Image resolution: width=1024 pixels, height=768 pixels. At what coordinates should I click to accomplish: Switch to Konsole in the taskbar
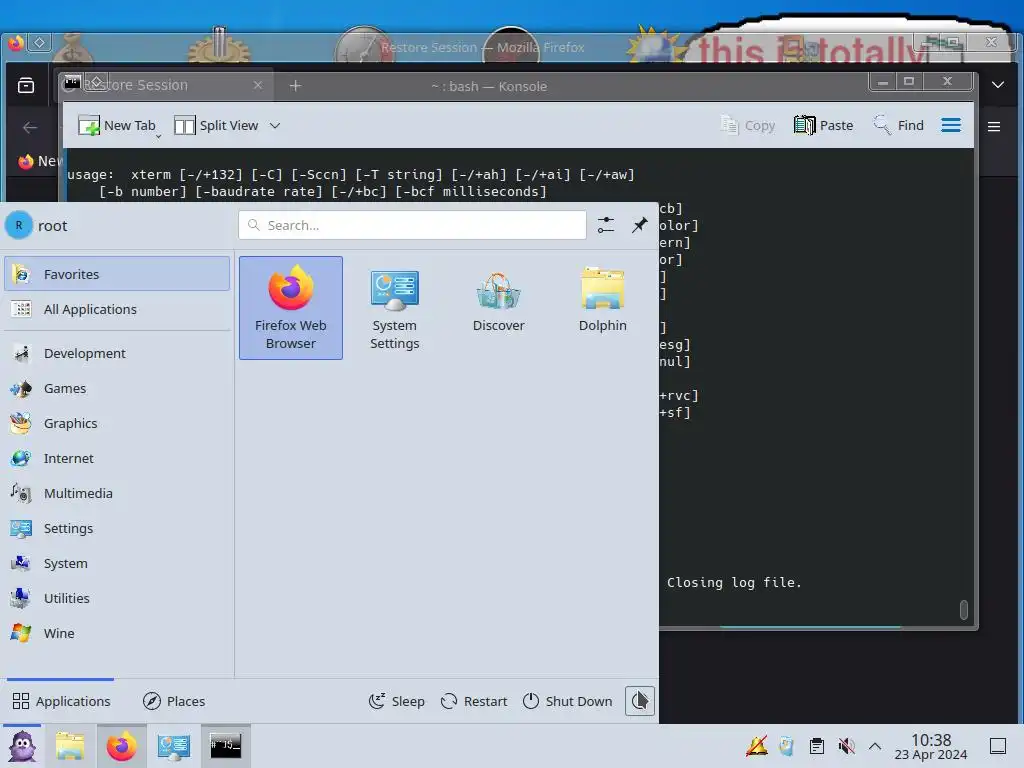pos(225,746)
